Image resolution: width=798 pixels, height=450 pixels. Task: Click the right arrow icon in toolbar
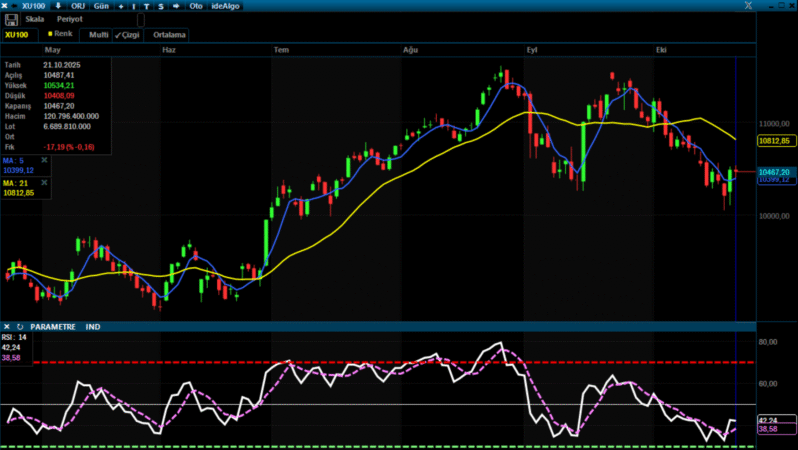click(x=177, y=6)
